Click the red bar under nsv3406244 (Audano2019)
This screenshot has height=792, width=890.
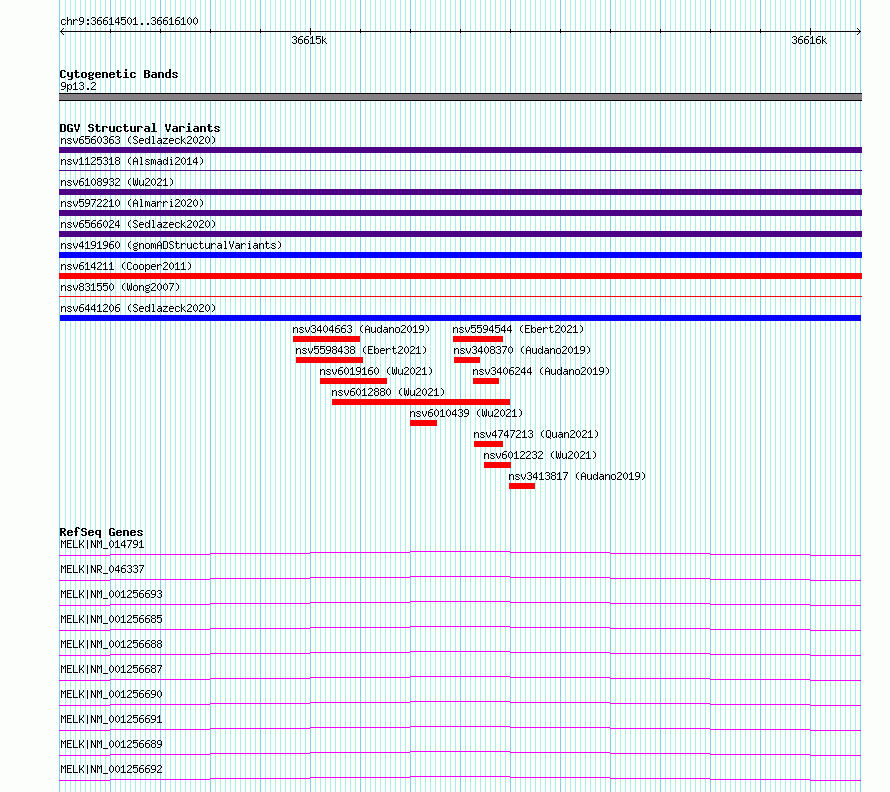[x=486, y=381]
